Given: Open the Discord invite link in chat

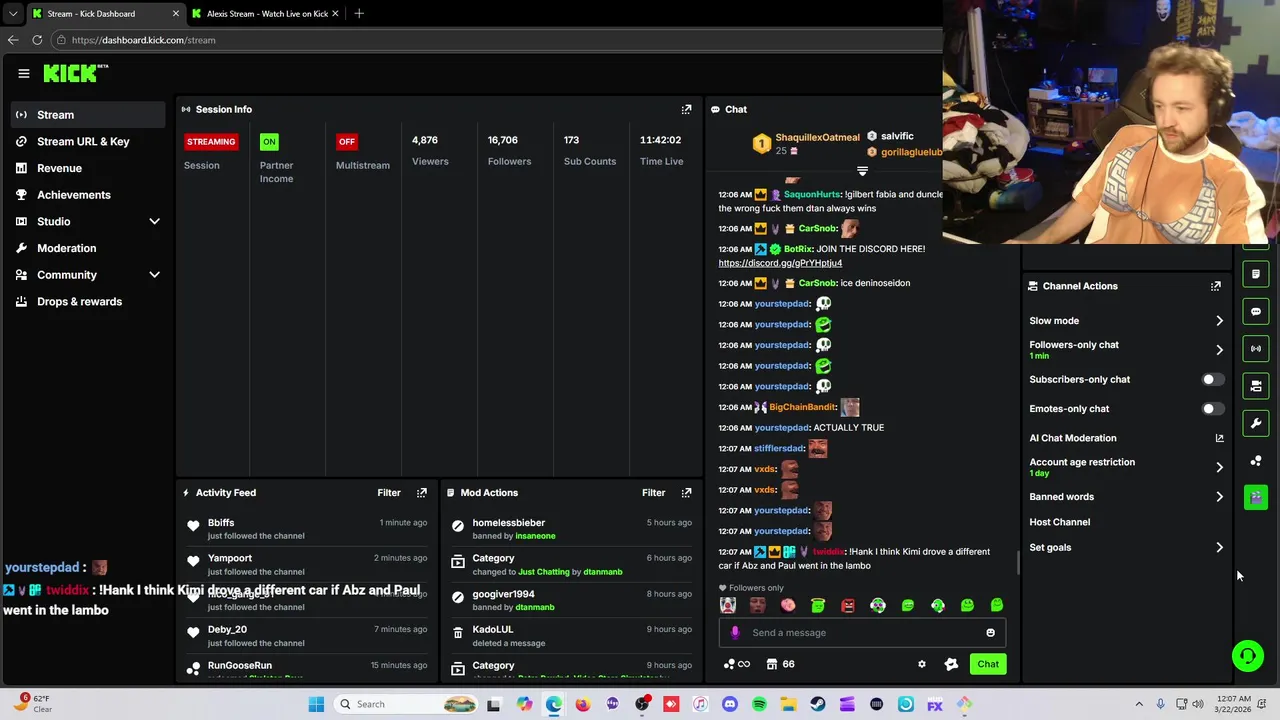Looking at the screenshot, I should [x=780, y=263].
